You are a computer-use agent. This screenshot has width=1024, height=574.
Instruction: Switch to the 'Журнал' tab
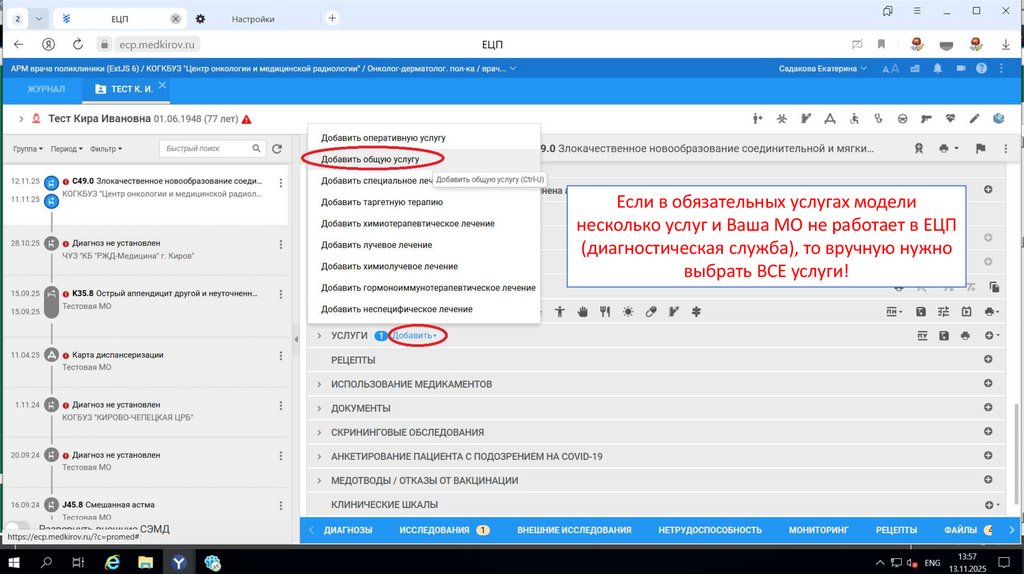45,89
